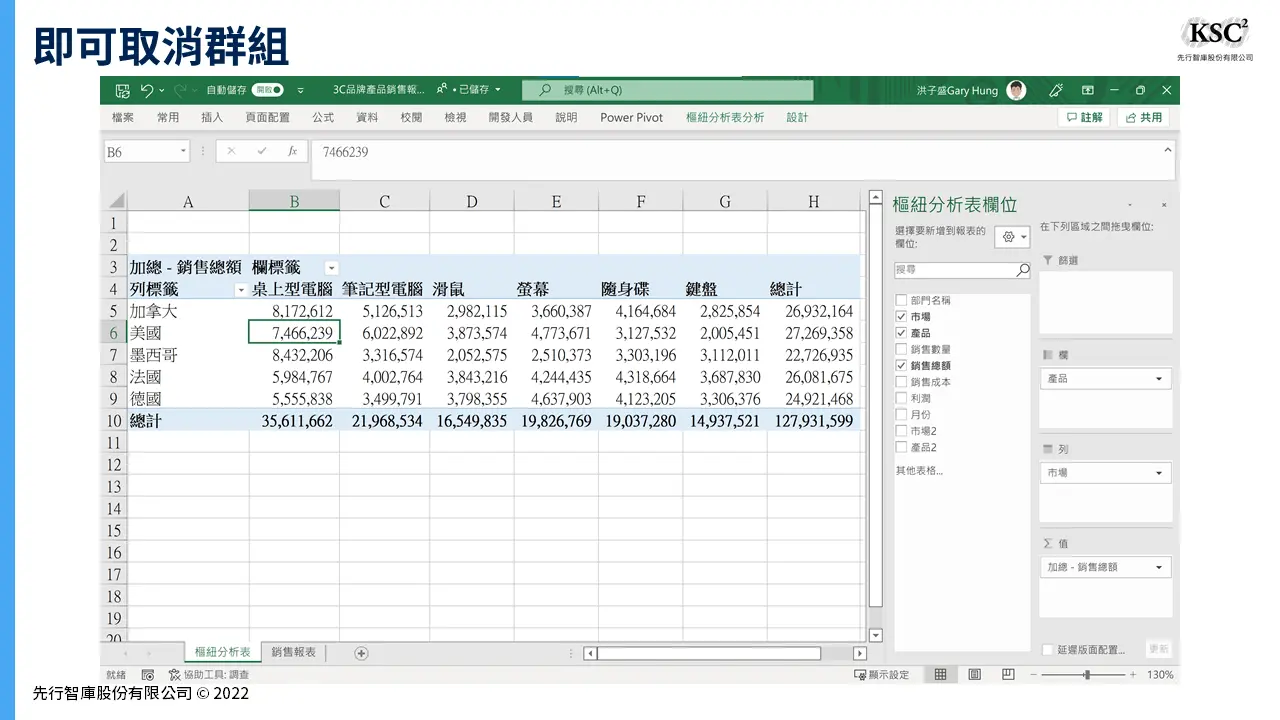Screen dimensions: 1280x720
Task: Click the 共用 Share button
Action: 1143,117
